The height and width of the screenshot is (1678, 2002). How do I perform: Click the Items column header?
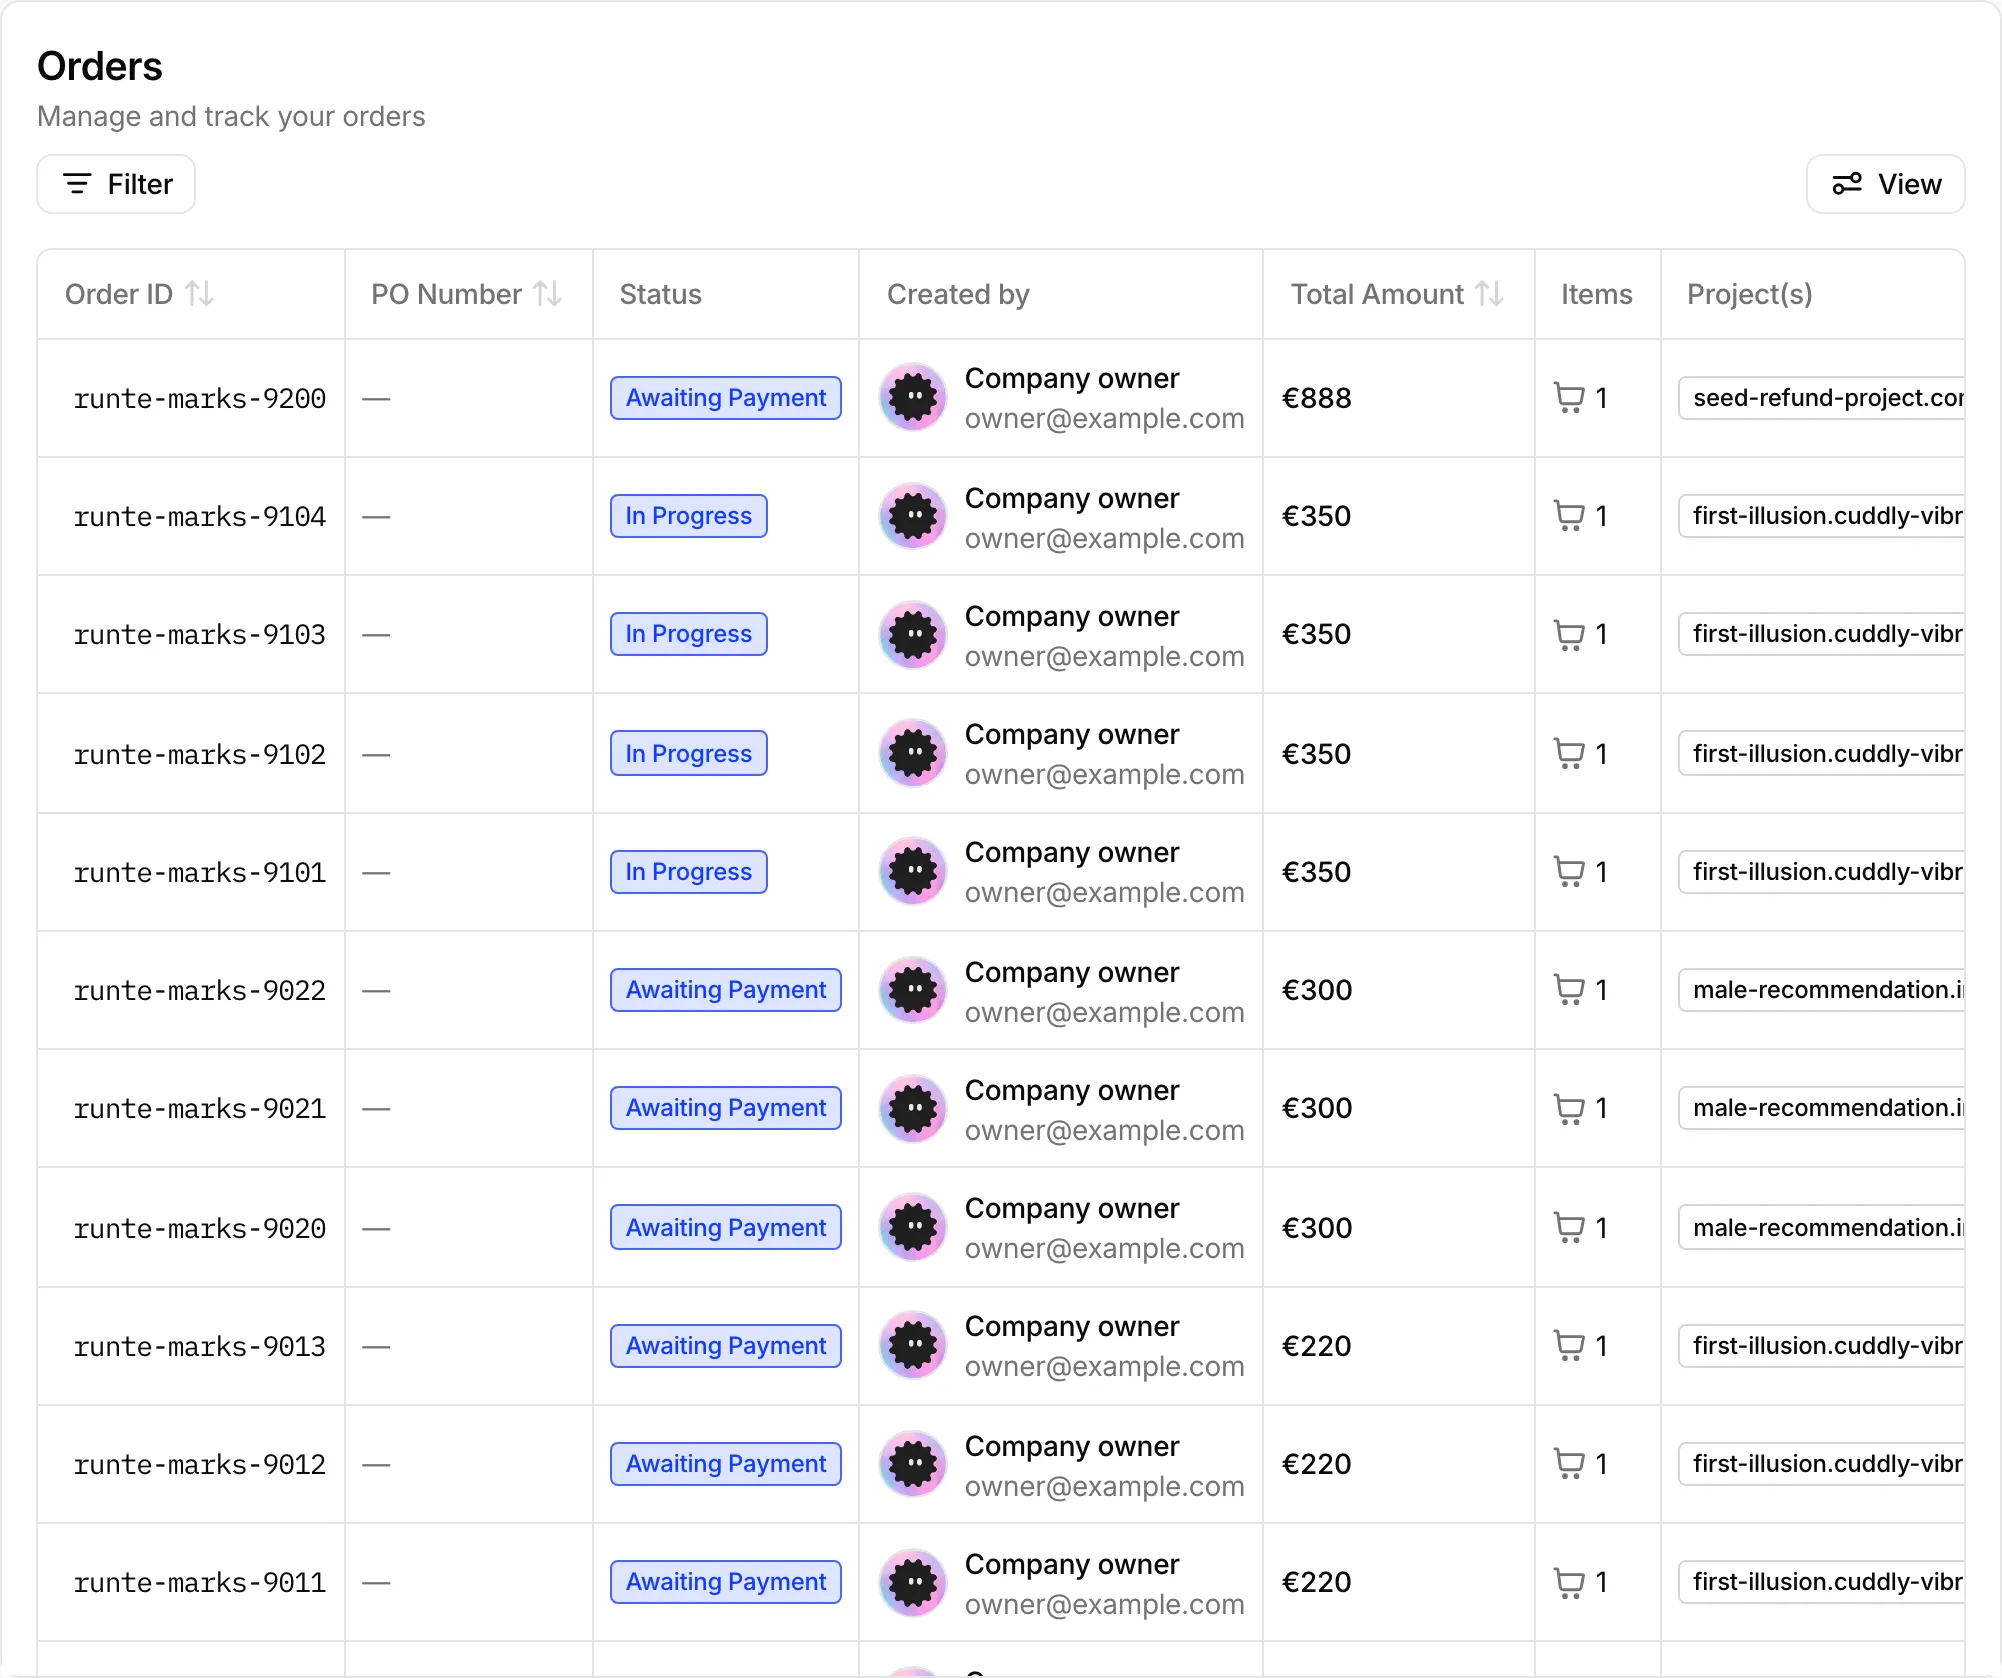[x=1597, y=294]
